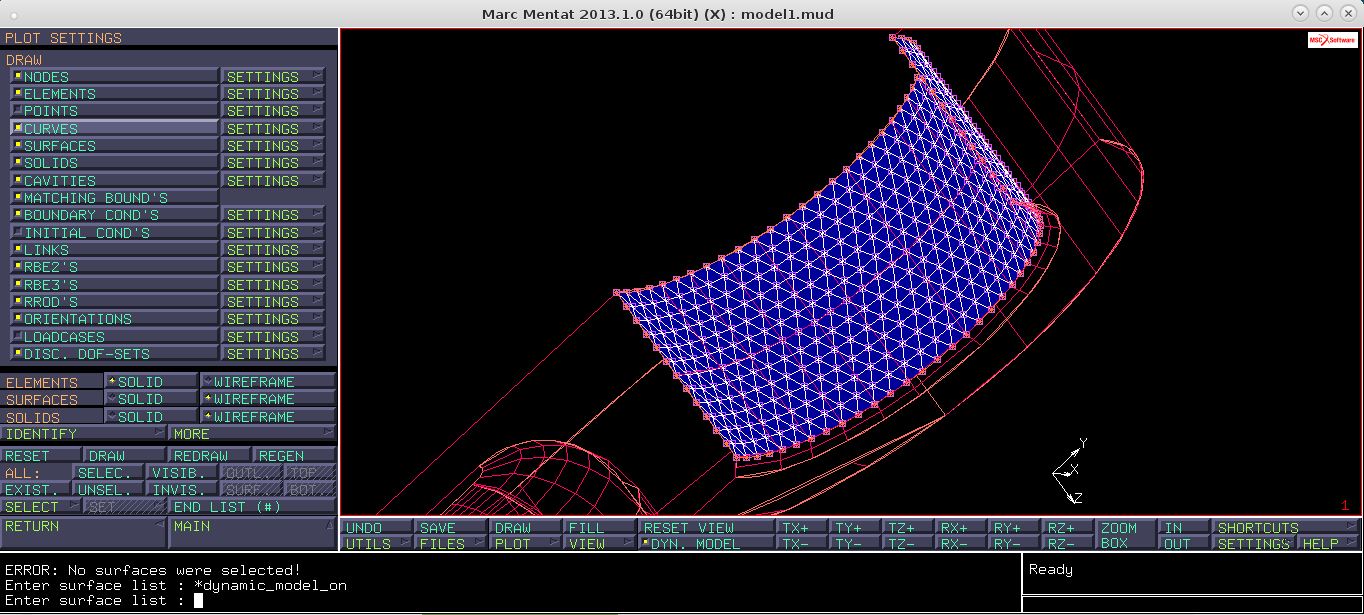Open the UTILS menu
1364x615 pixels.
tap(376, 544)
